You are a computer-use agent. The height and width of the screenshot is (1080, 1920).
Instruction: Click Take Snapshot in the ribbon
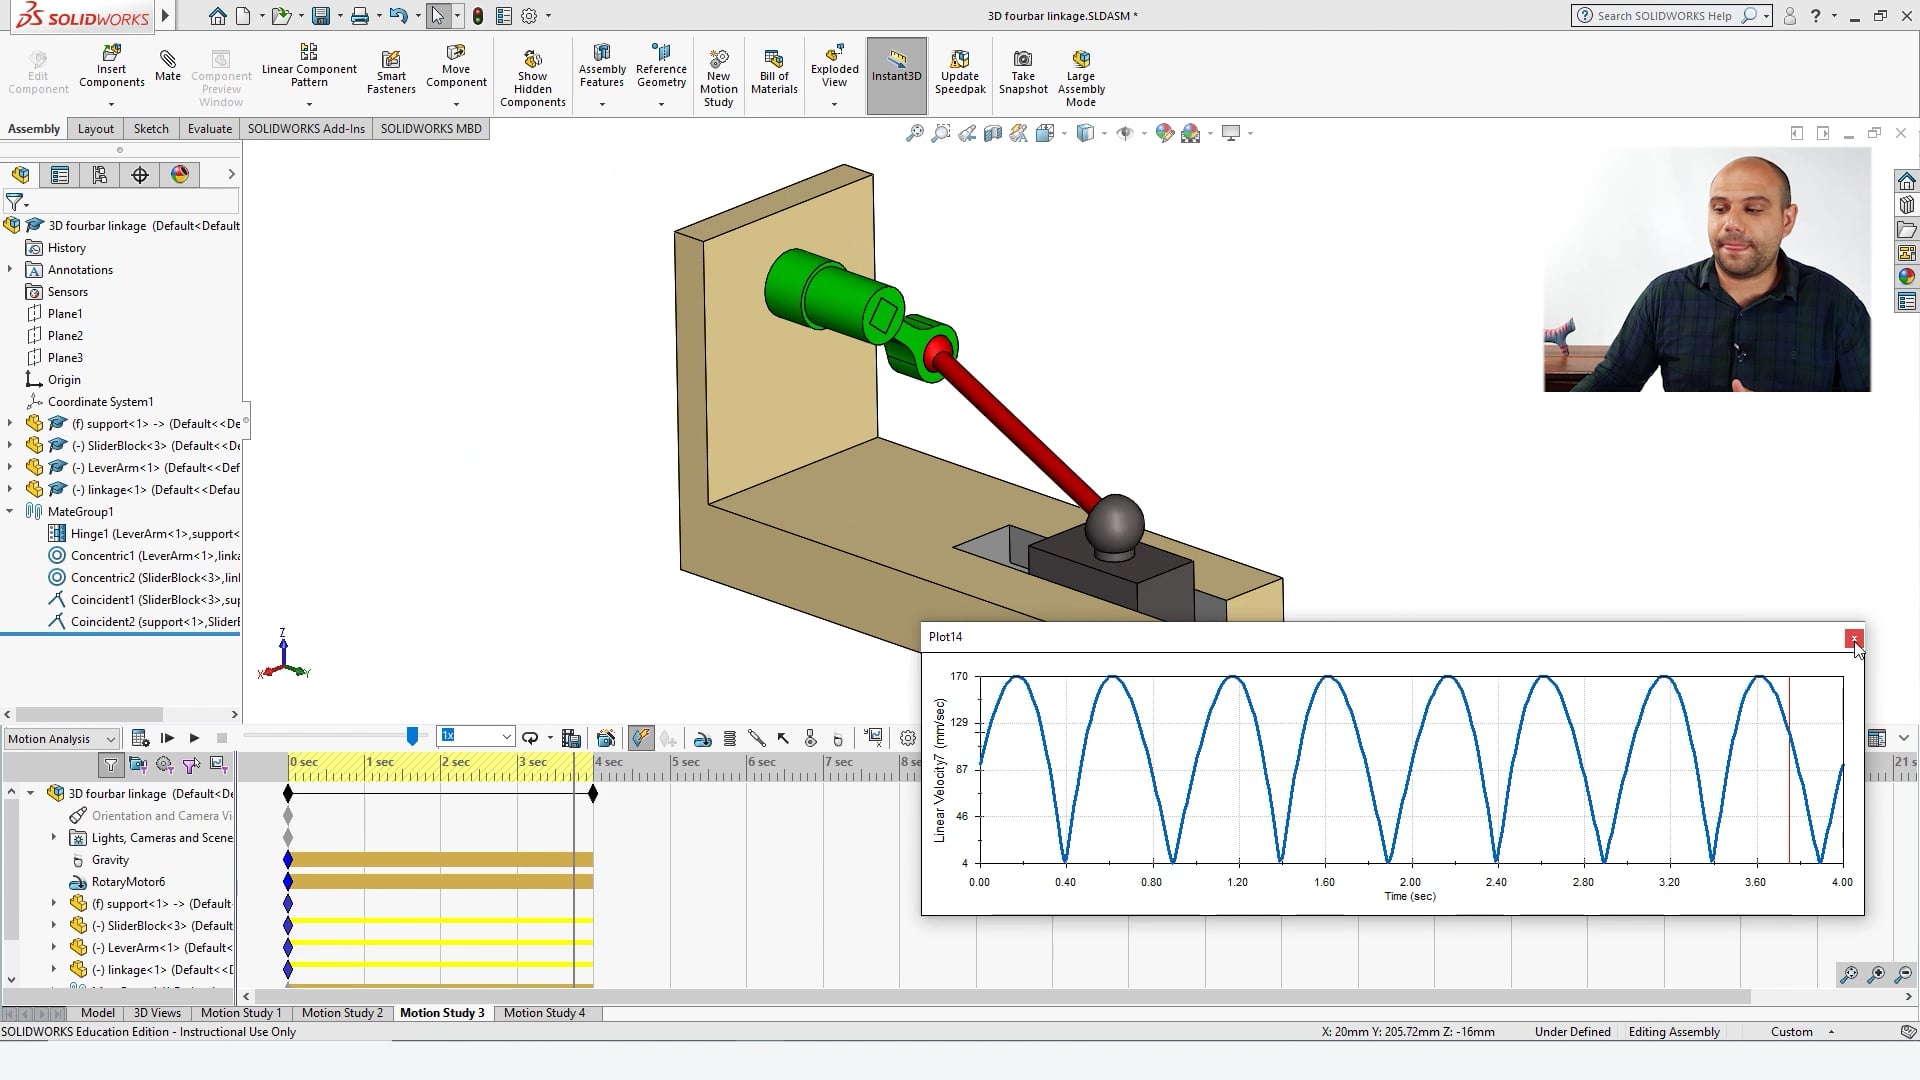pos(1023,75)
